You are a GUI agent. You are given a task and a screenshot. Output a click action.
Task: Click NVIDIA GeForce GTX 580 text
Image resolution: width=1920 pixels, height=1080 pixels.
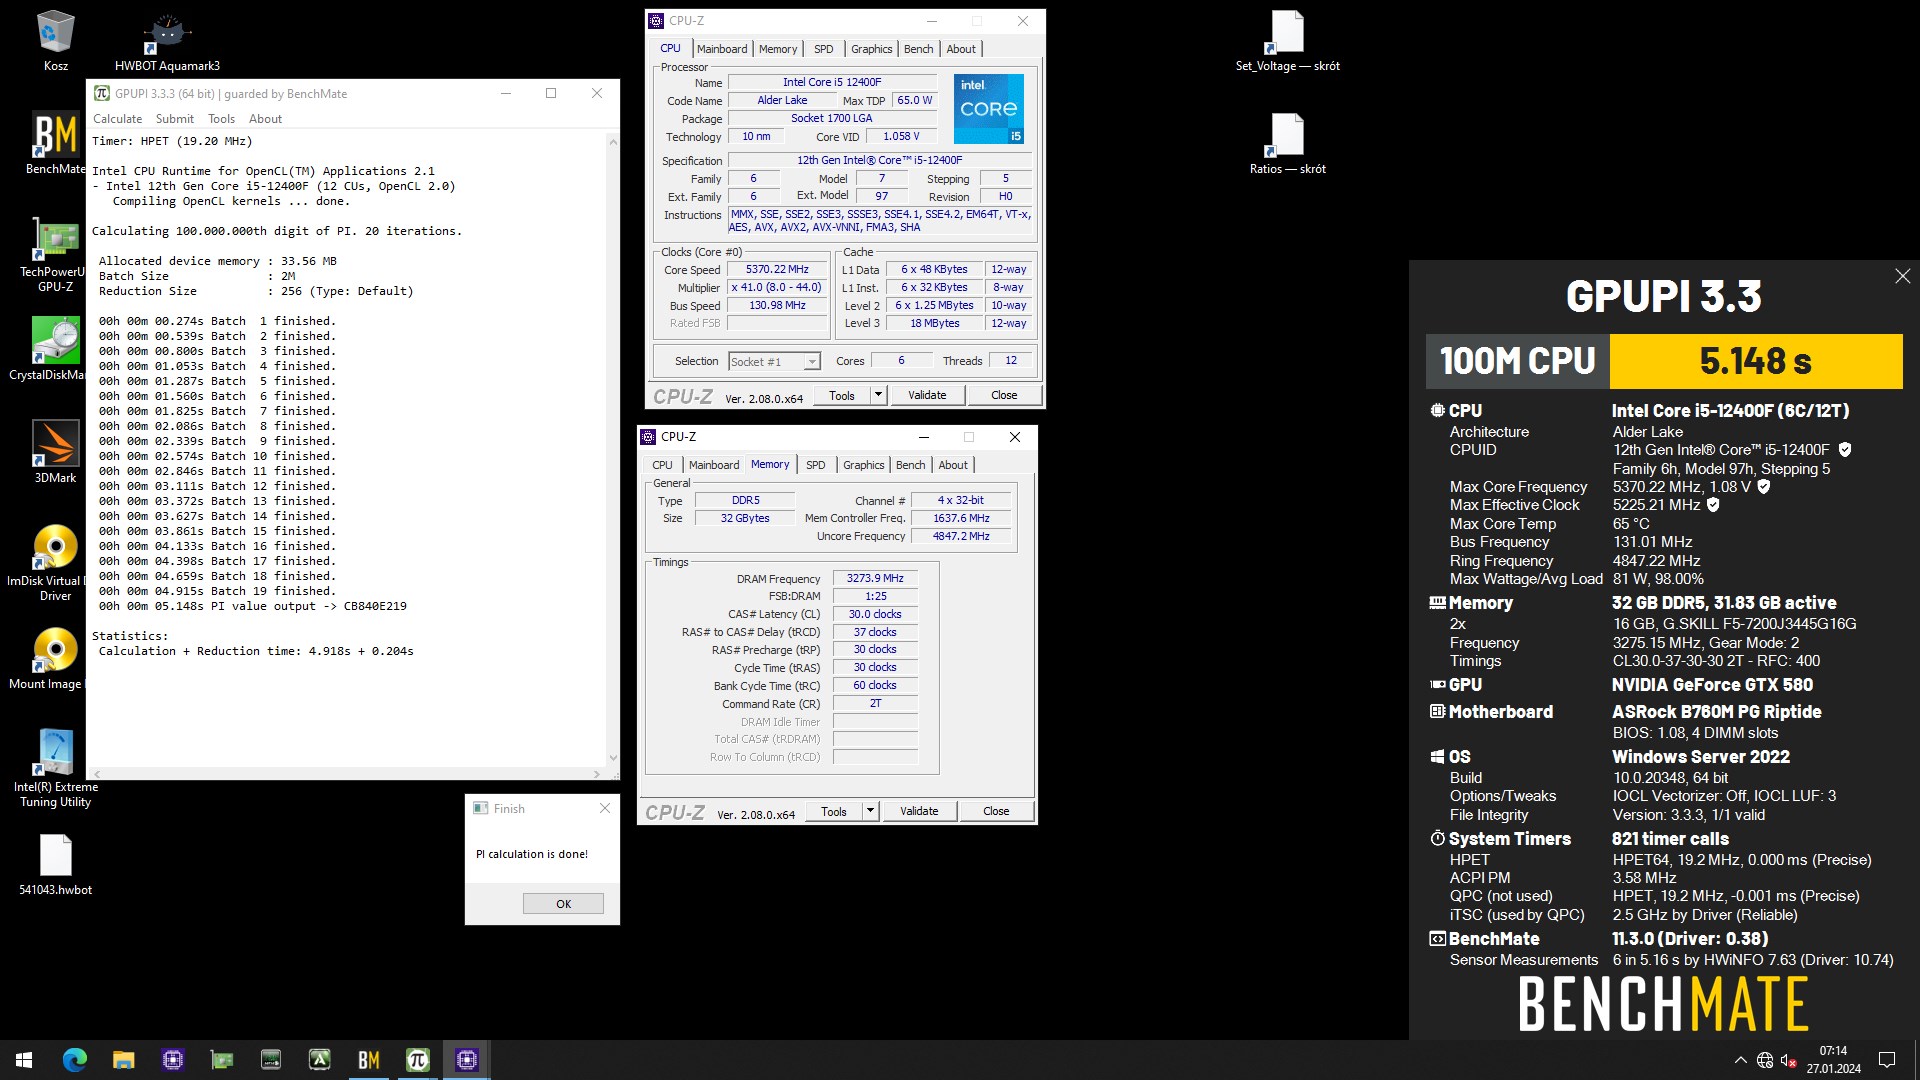[x=1712, y=685]
